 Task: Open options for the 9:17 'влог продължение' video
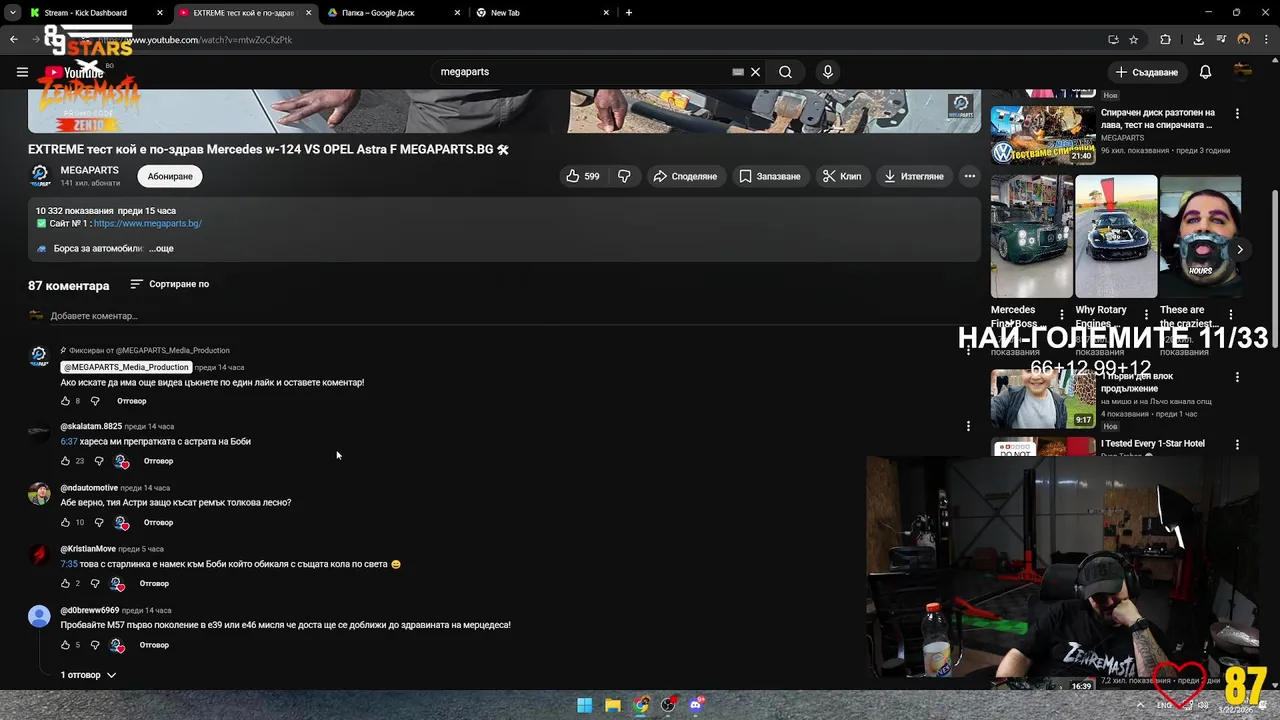click(1237, 377)
